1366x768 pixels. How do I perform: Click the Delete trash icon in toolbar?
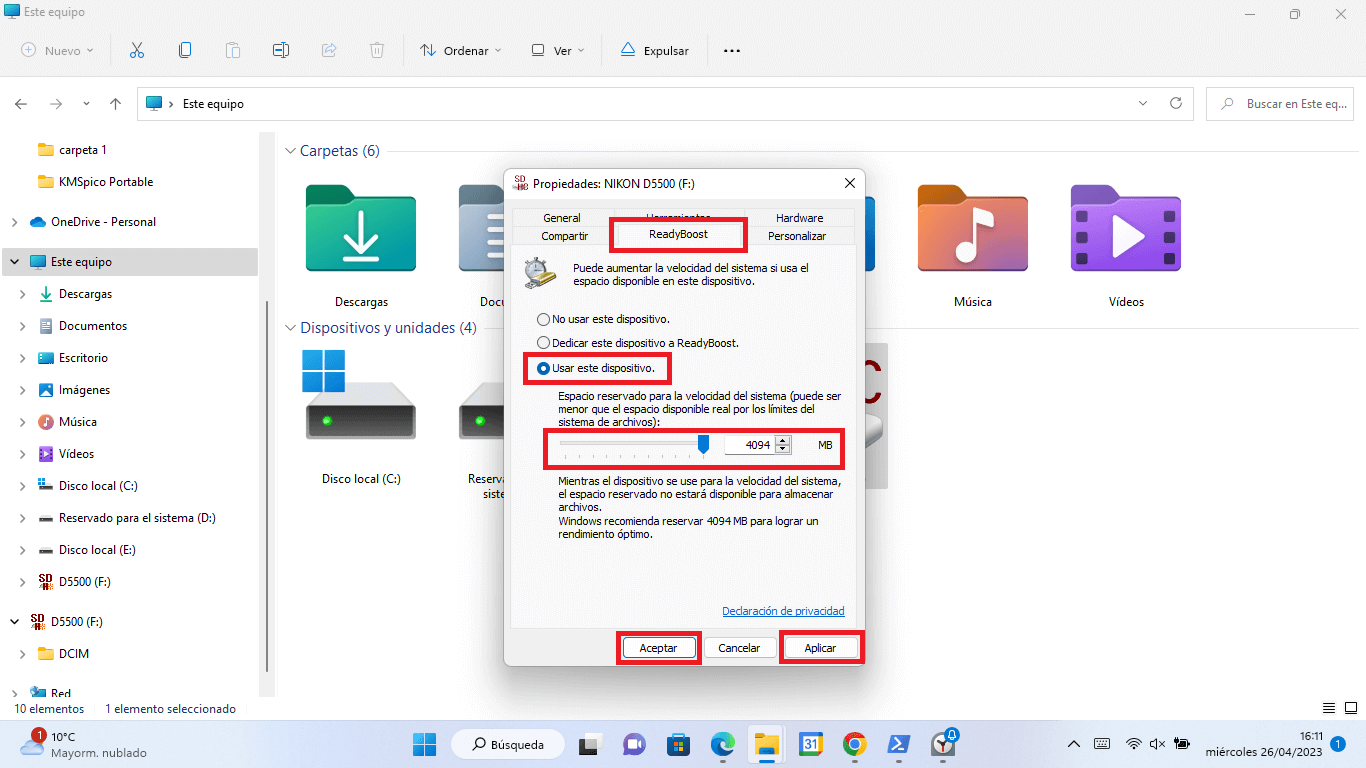[x=377, y=50]
